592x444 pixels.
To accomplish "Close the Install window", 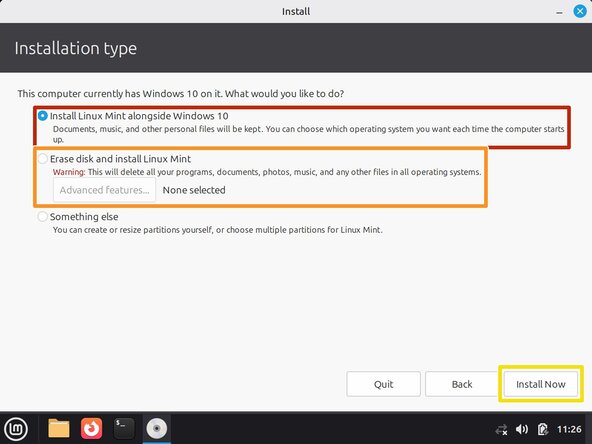I will [x=580, y=11].
